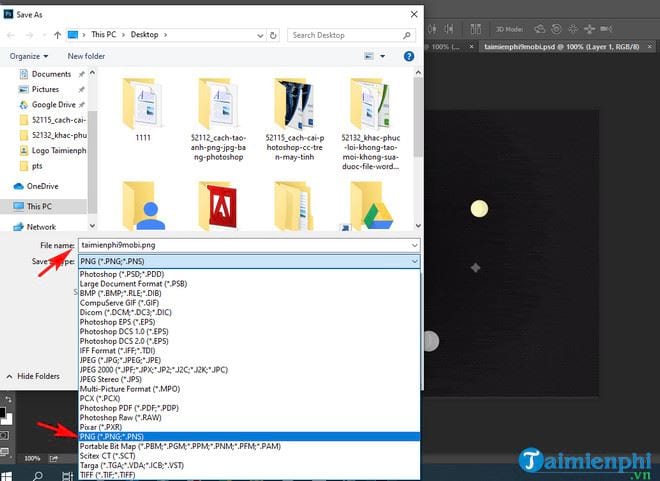
Task: Expand the address bar history dropdown
Action: pyautogui.click(x=261, y=36)
